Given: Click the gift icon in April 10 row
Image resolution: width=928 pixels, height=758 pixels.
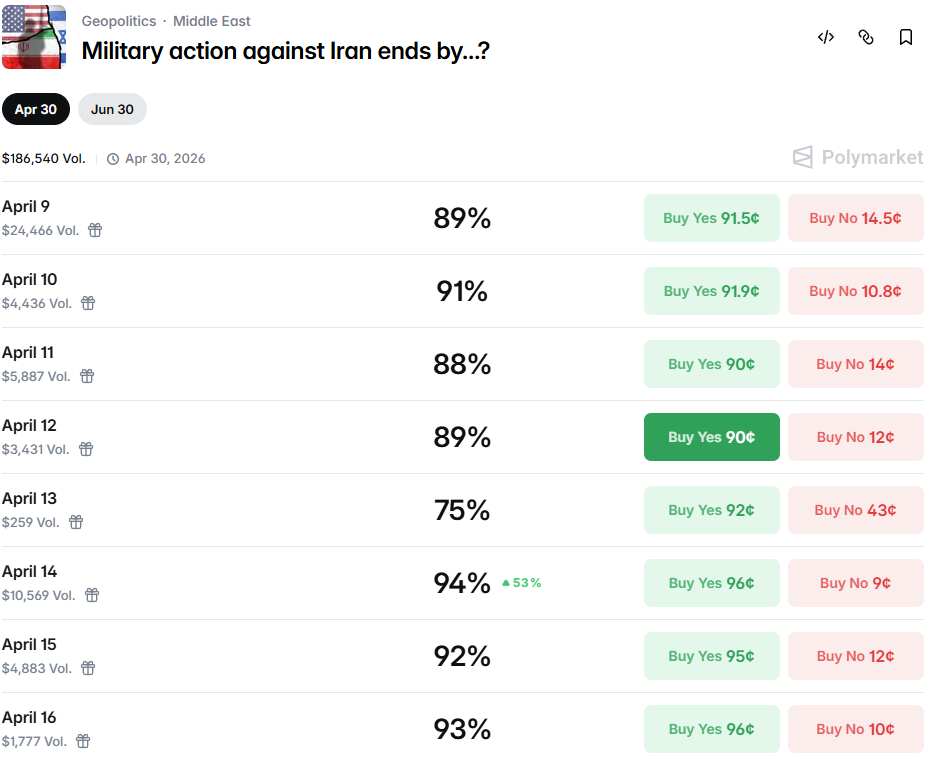Looking at the screenshot, I should click(x=88, y=303).
